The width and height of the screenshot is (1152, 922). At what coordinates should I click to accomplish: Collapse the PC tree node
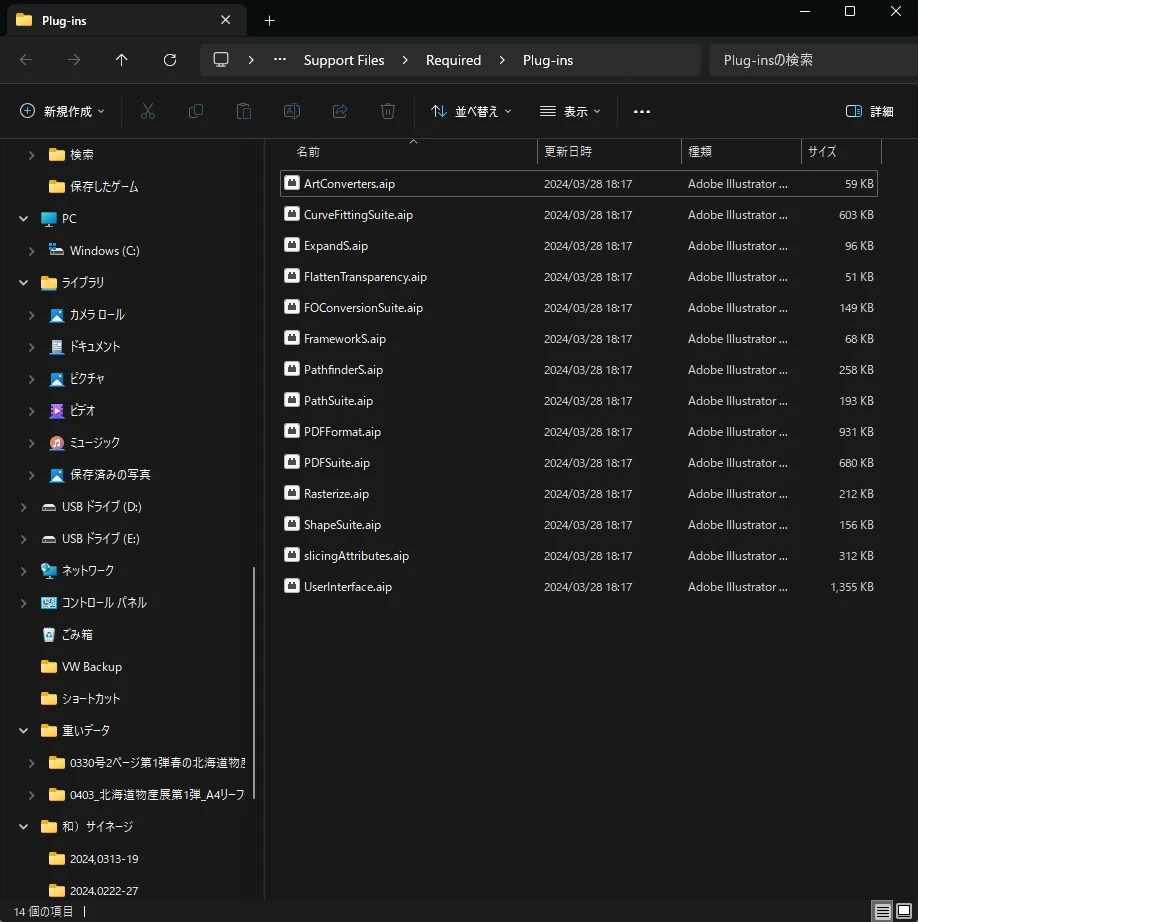pos(24,218)
